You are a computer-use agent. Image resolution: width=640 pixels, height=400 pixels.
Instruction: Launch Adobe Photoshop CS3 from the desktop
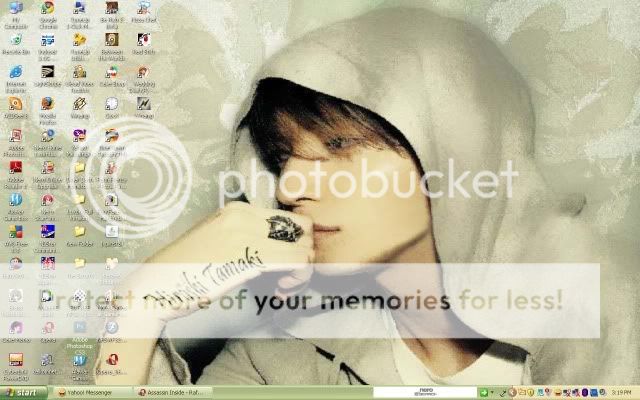[x=80, y=329]
